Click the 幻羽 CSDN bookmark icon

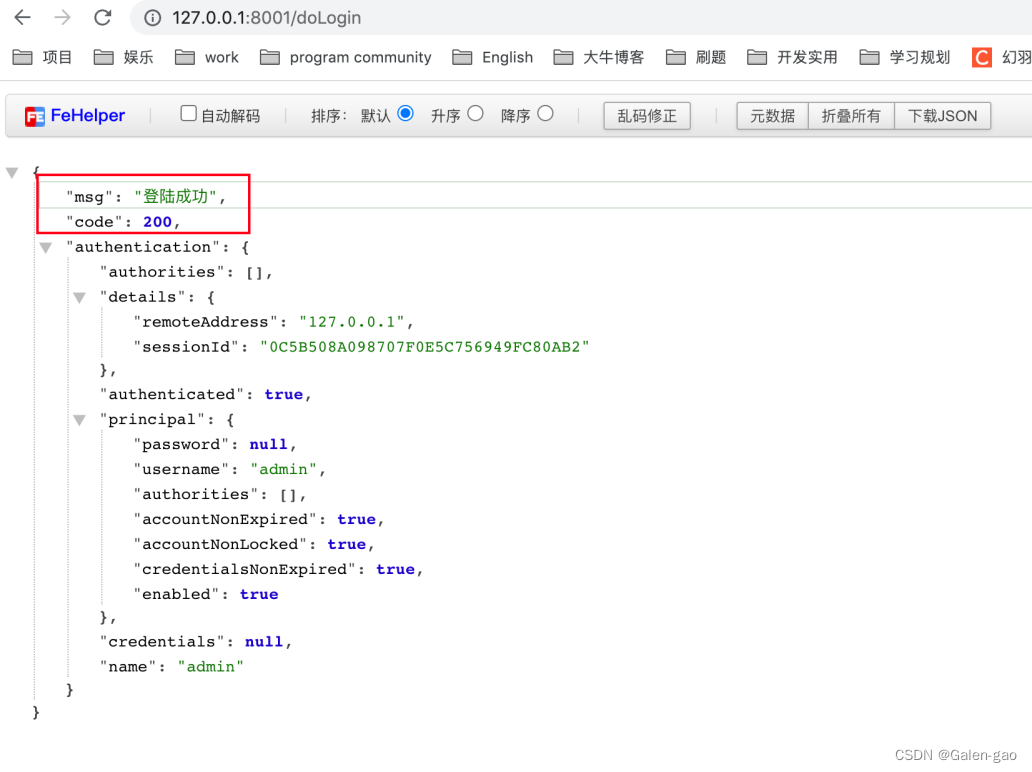pos(978,57)
